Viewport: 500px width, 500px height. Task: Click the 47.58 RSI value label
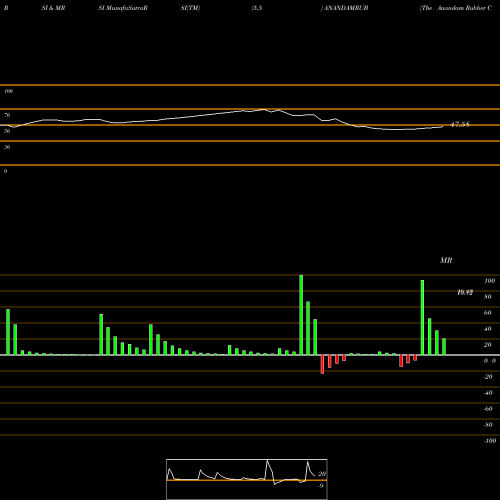pyautogui.click(x=460, y=124)
